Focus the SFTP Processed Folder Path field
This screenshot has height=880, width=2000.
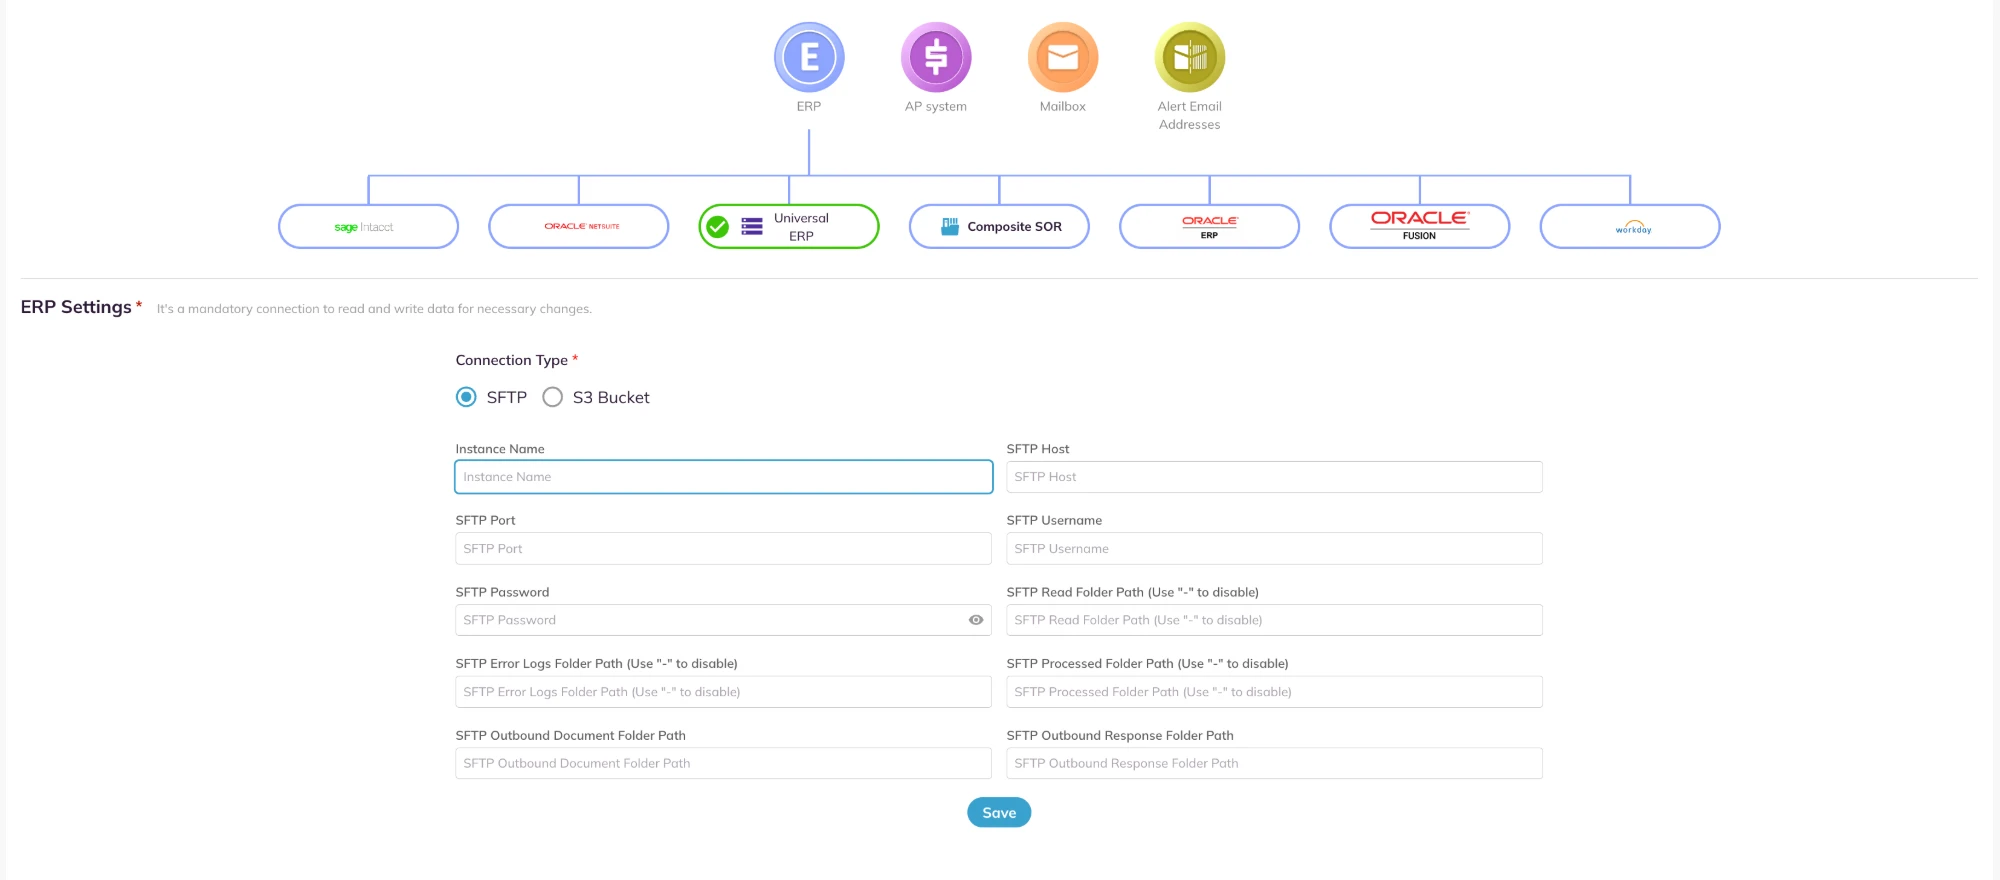1274,692
